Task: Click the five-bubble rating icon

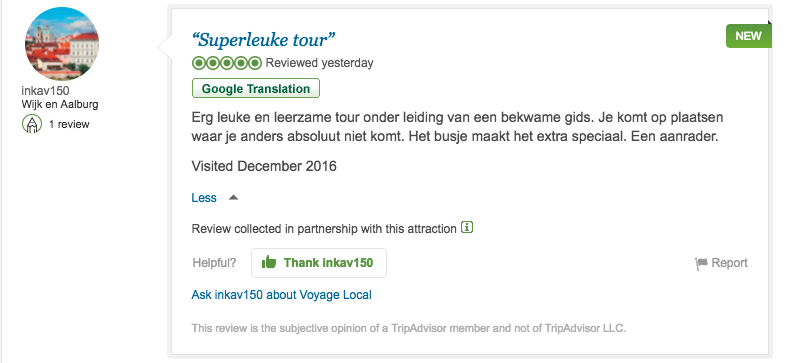Action: pyautogui.click(x=227, y=63)
